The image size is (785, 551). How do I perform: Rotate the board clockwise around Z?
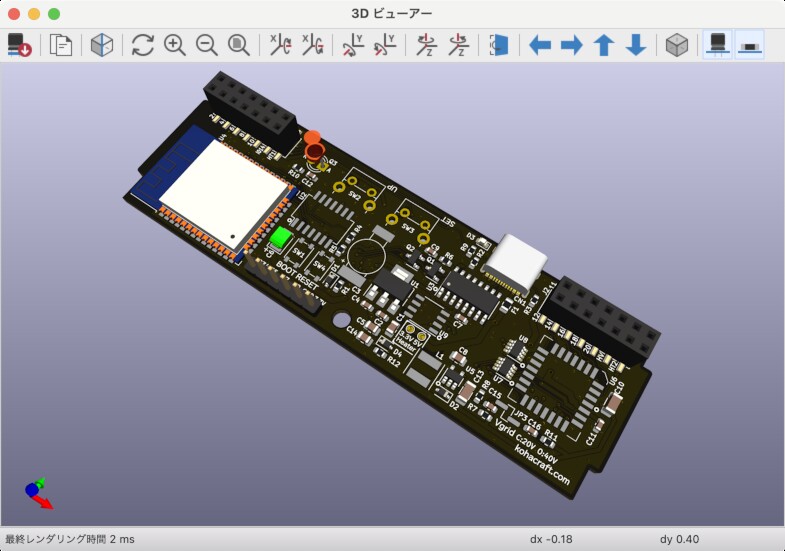[427, 45]
